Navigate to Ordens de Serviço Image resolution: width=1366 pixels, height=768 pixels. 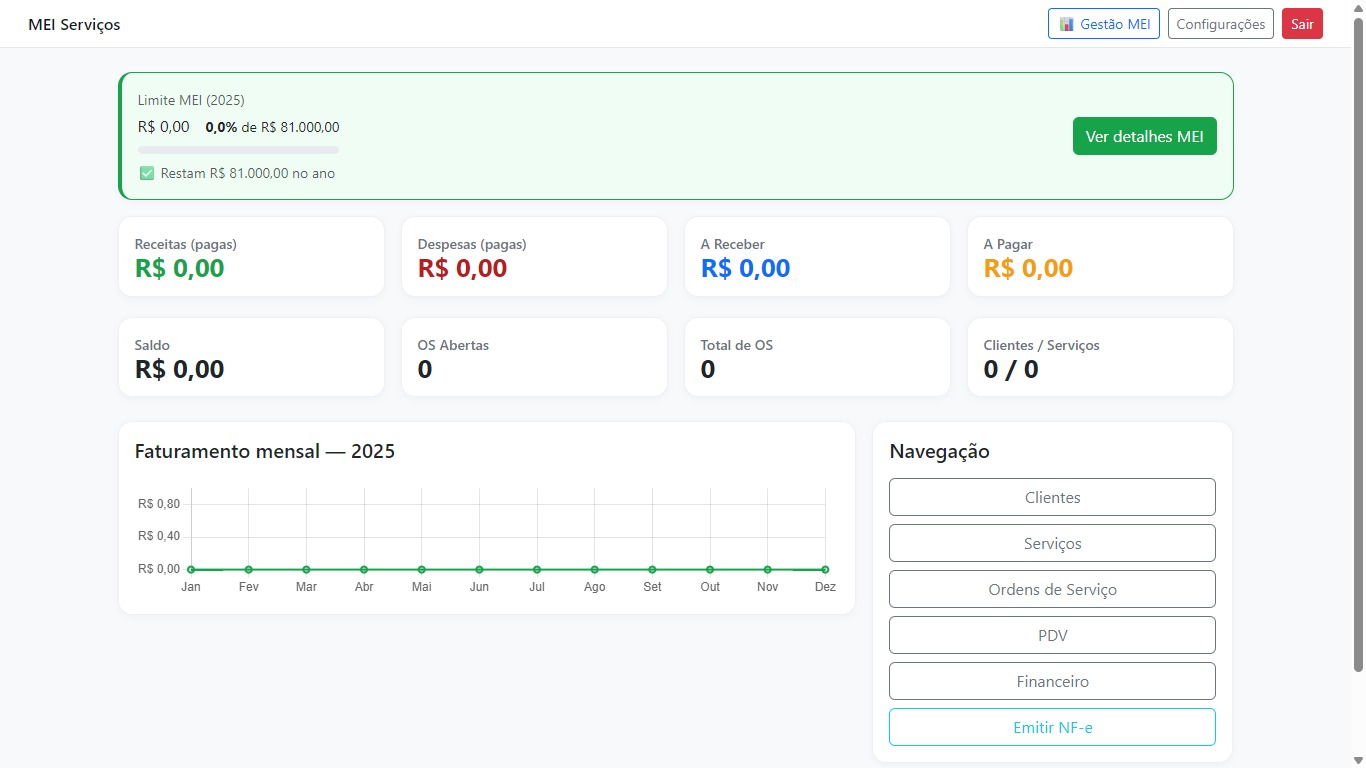[1052, 589]
